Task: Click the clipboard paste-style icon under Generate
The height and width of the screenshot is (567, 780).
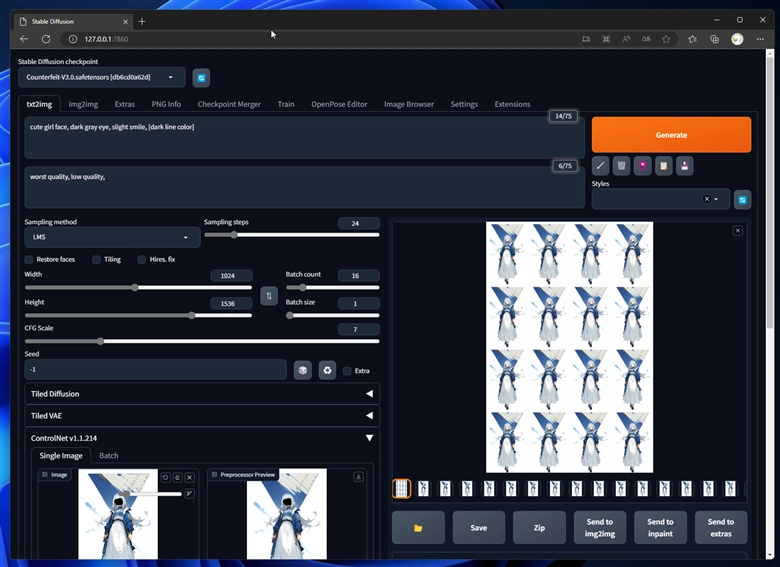Action: click(x=662, y=166)
